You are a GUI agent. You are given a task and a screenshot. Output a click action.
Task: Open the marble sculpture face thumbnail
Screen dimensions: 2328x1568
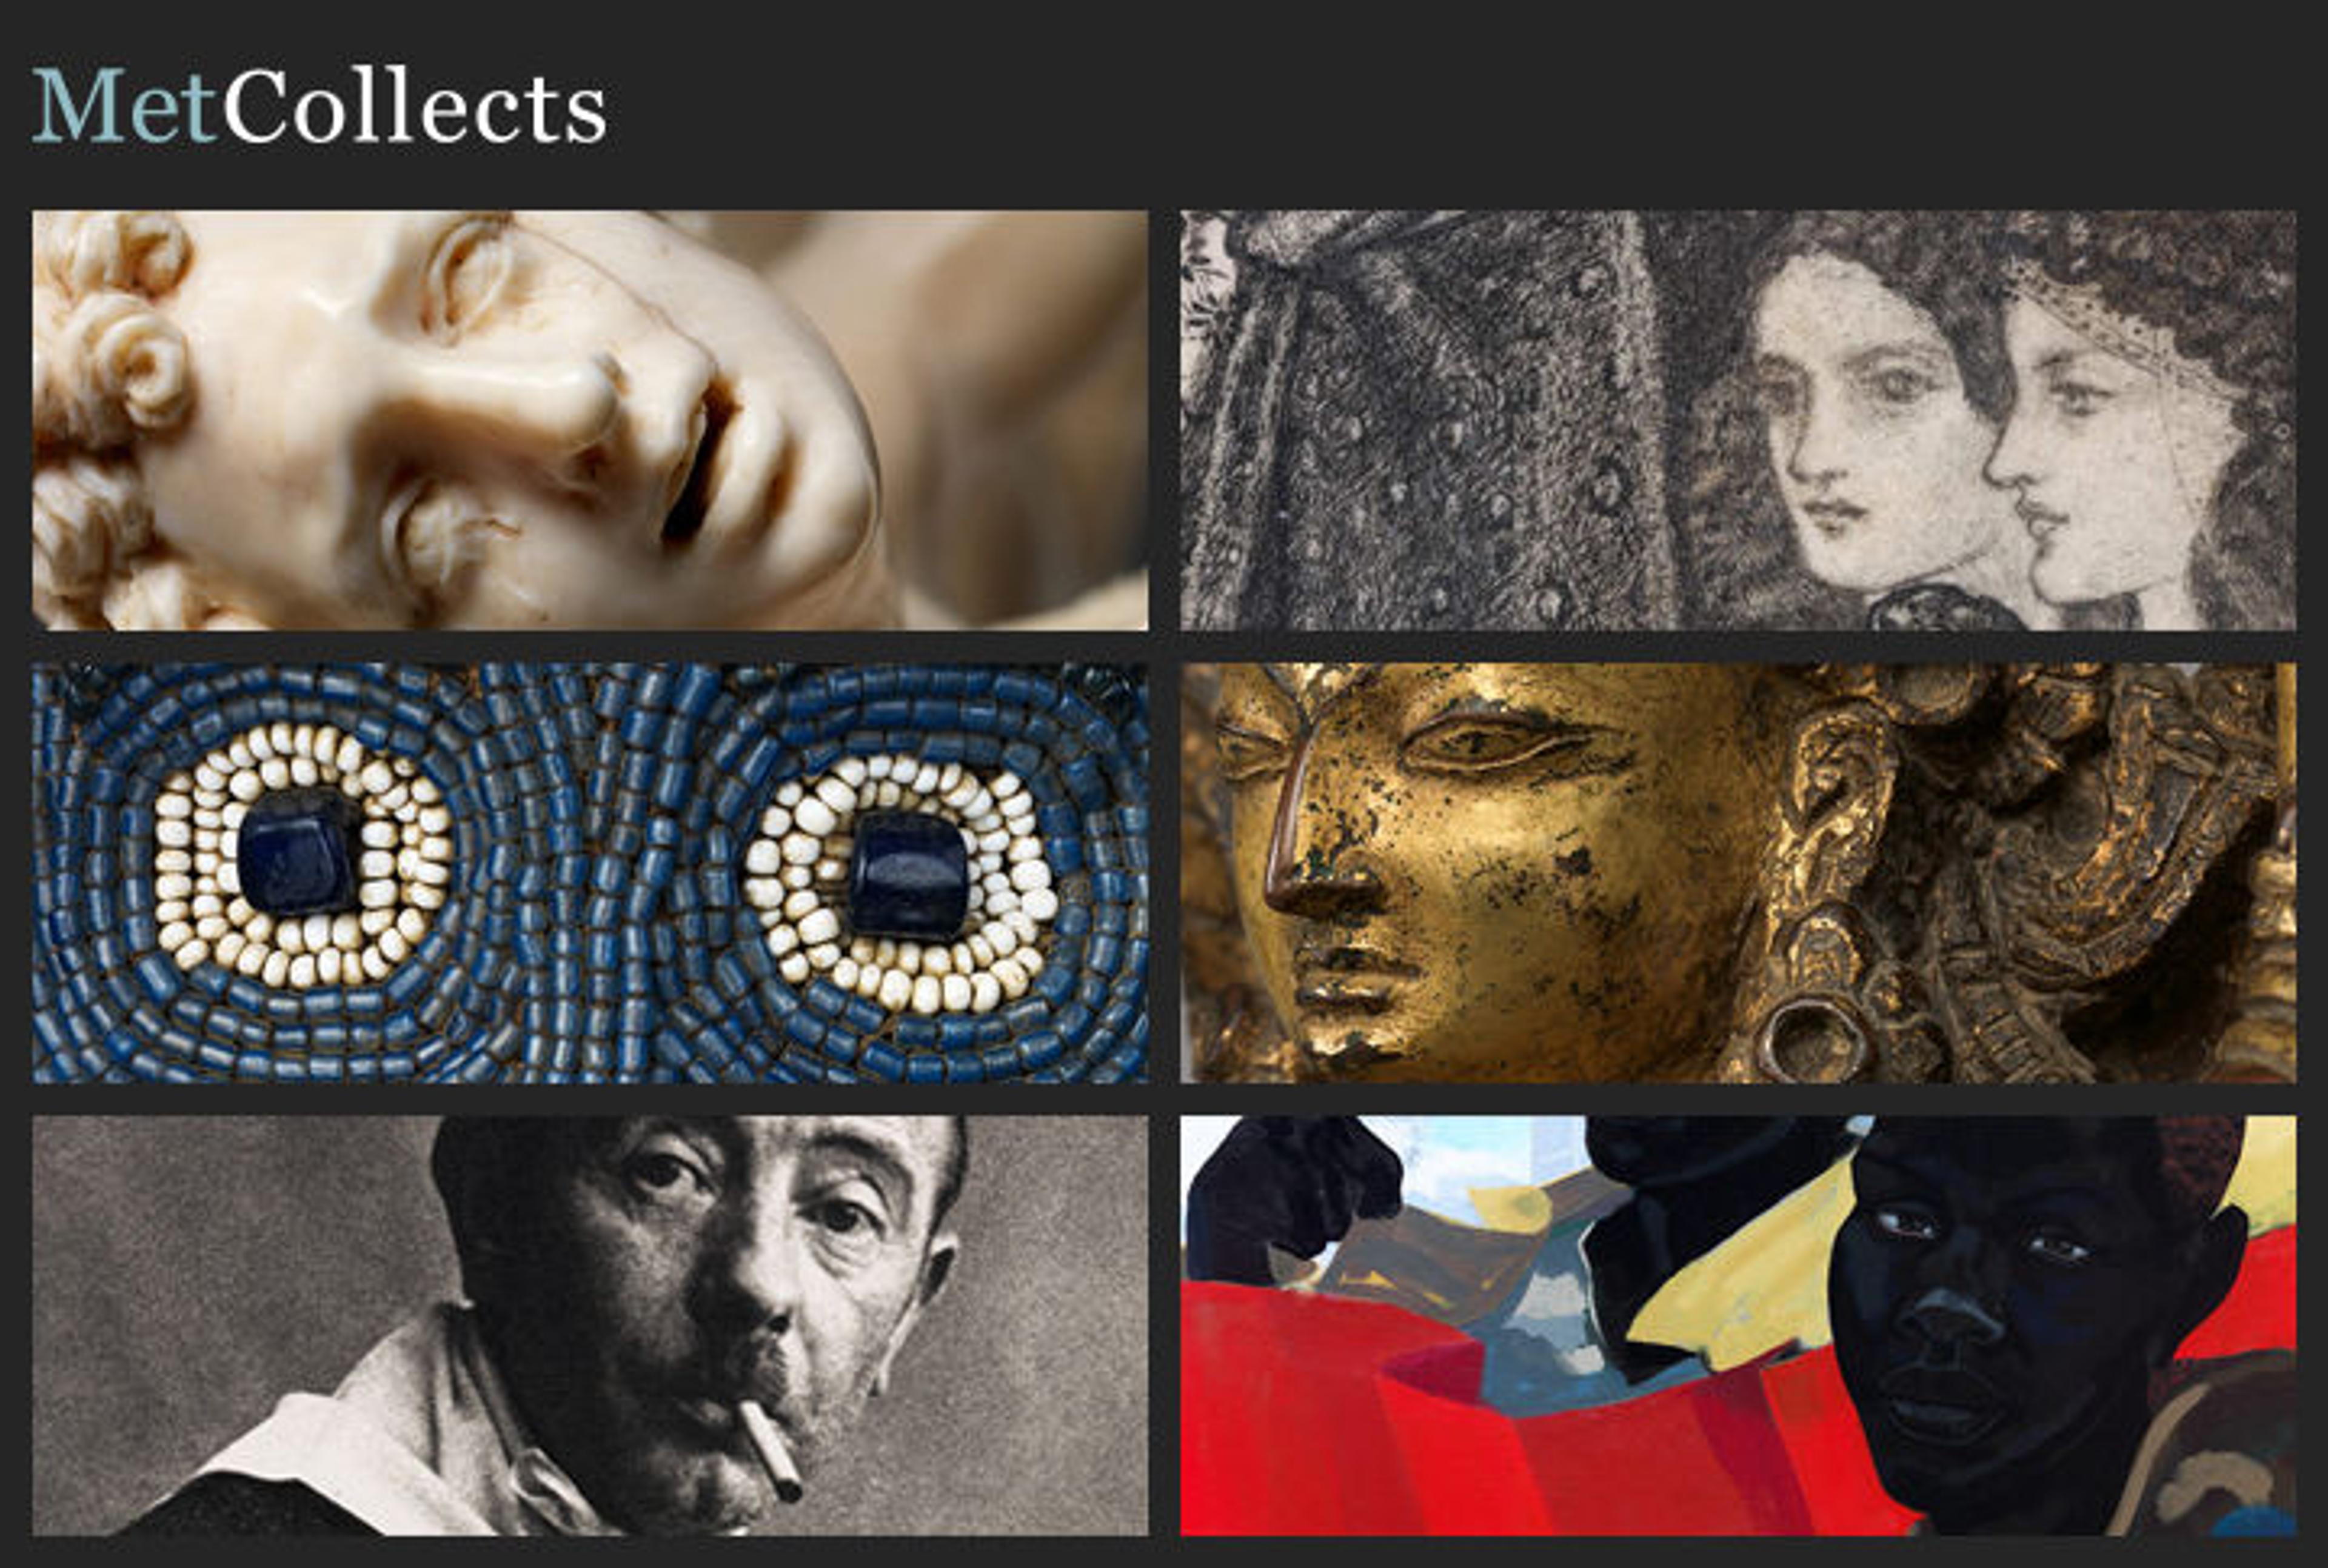[x=590, y=420]
